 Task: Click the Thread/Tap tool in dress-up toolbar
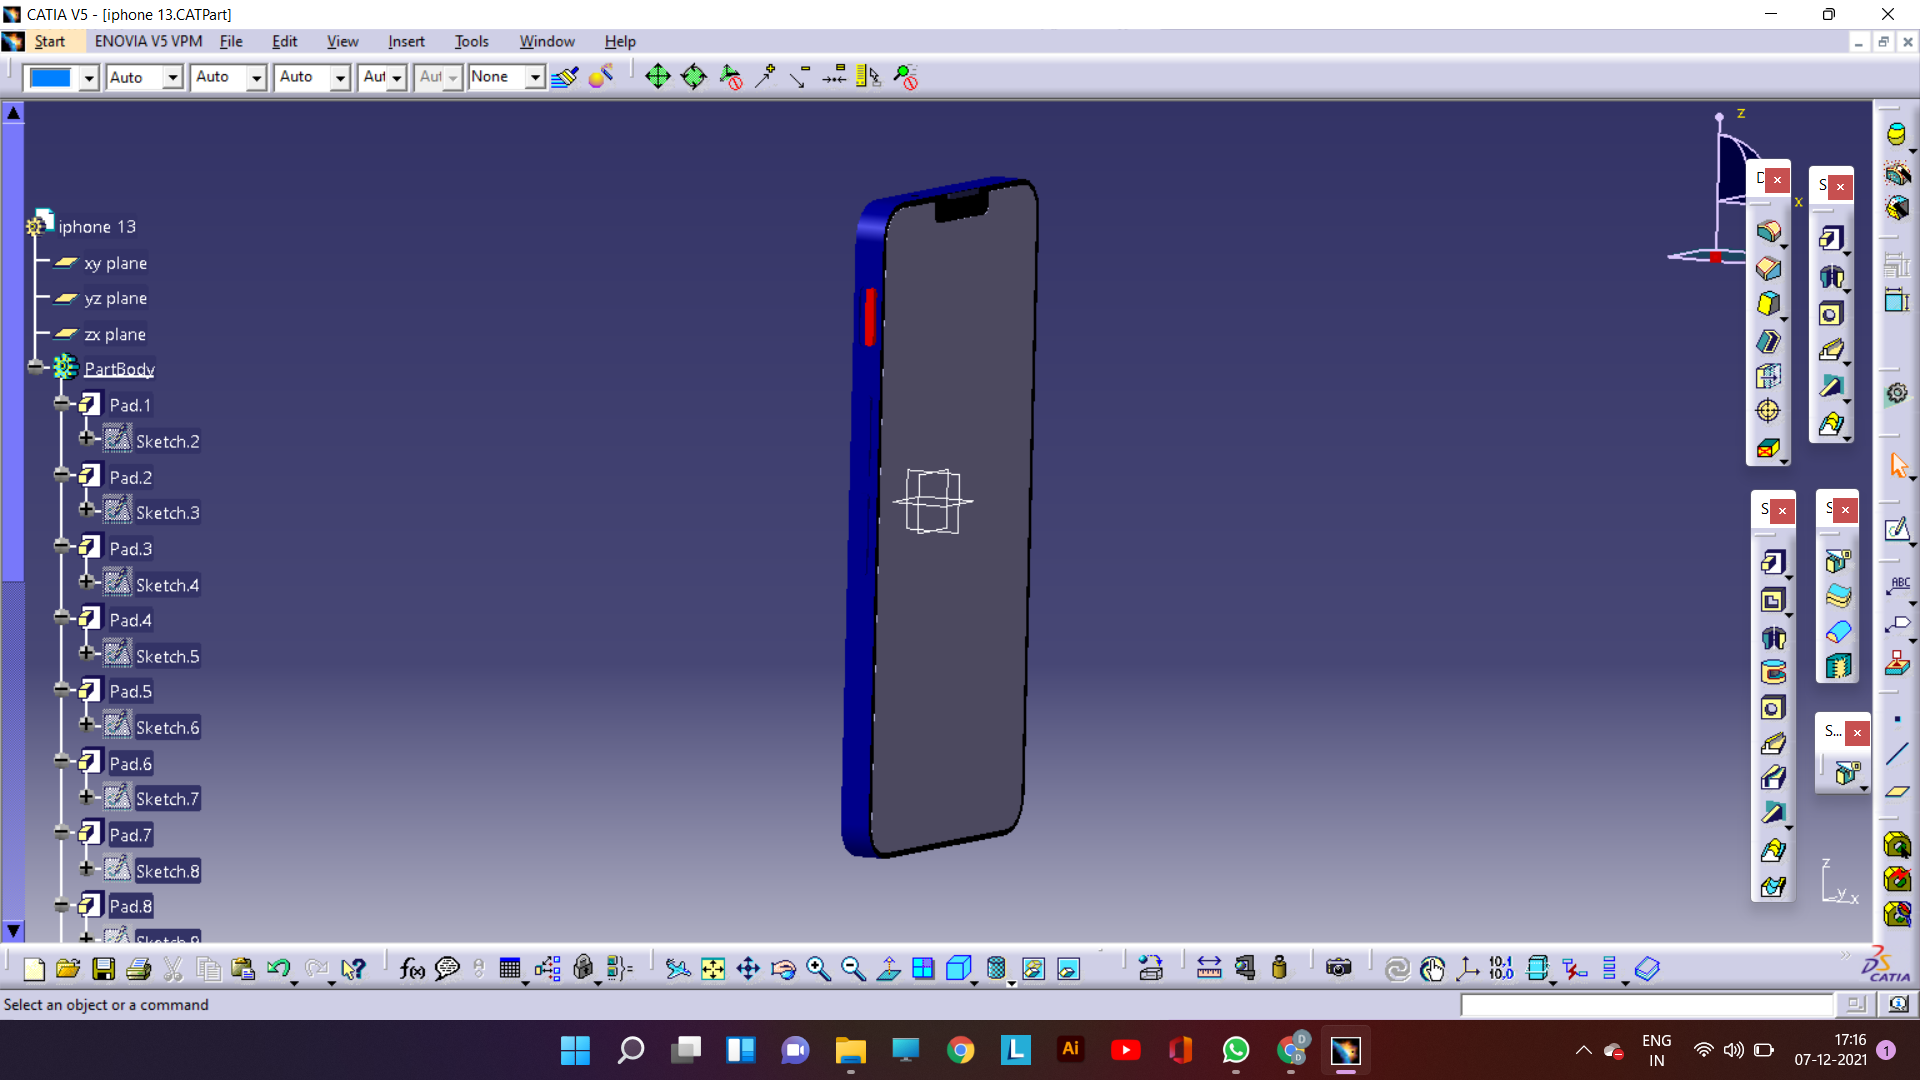[1768, 411]
